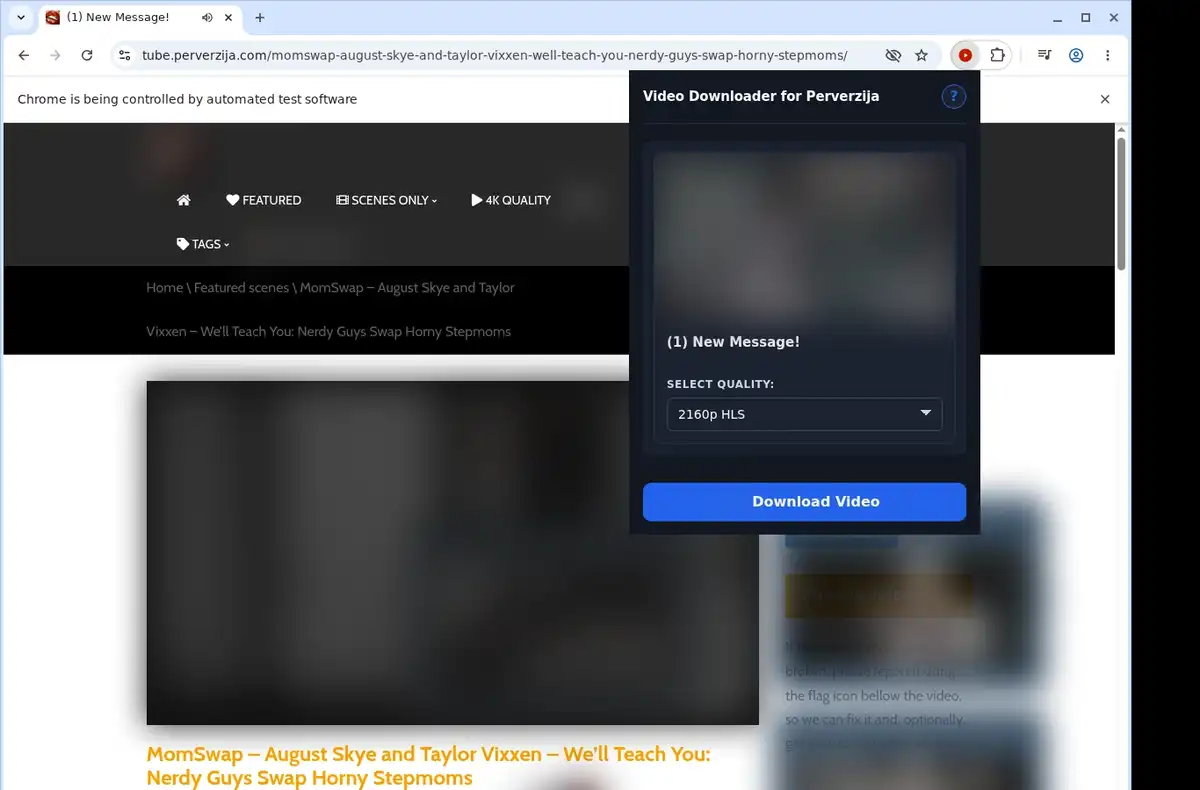Open the Chrome profile avatar icon
The image size is (1200, 790).
1076,56
